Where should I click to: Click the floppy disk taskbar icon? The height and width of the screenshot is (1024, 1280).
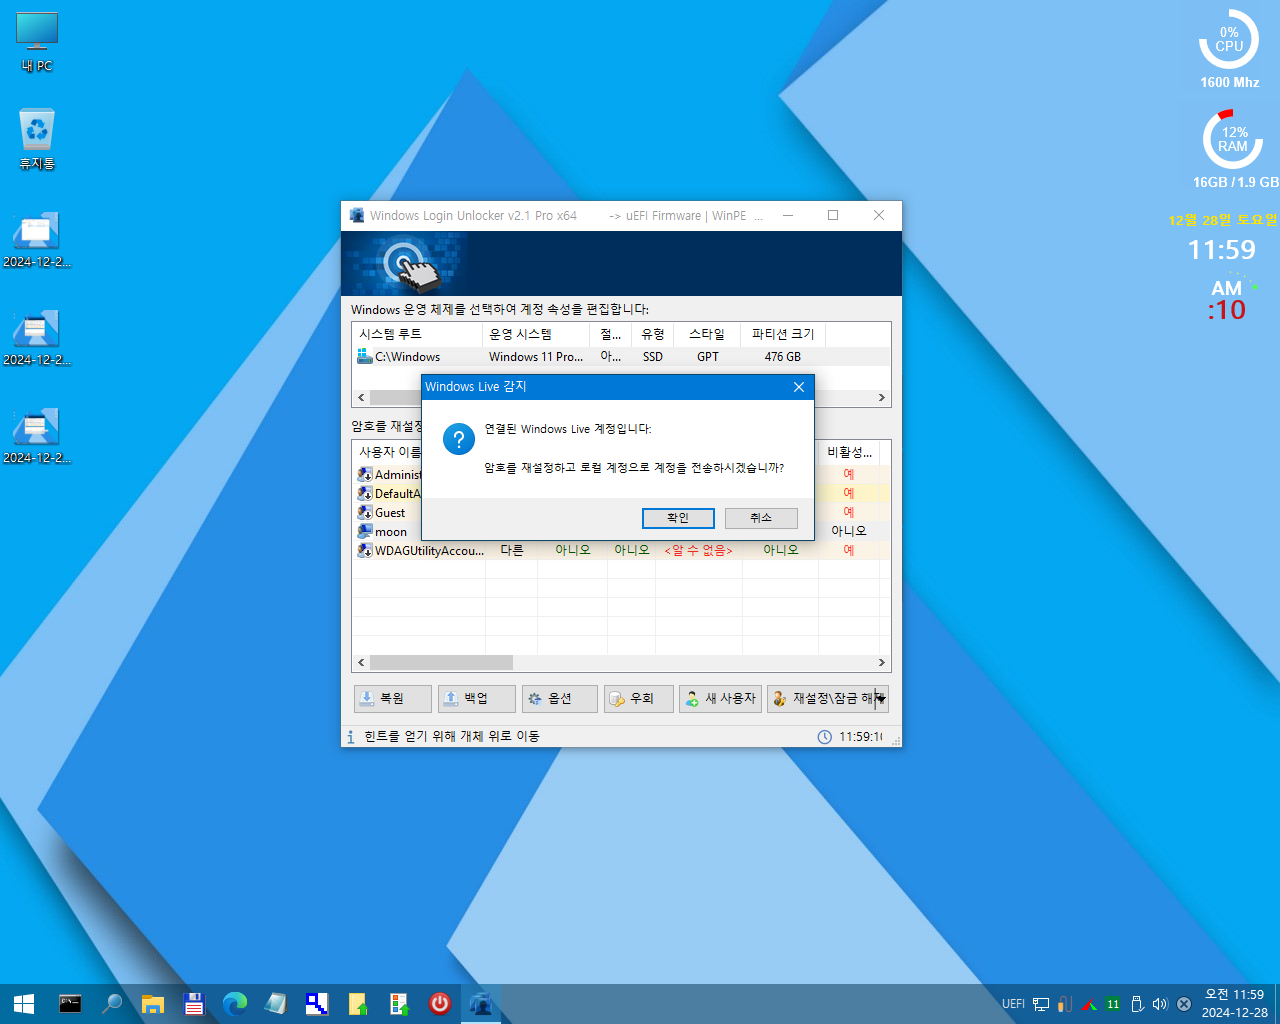[194, 1004]
